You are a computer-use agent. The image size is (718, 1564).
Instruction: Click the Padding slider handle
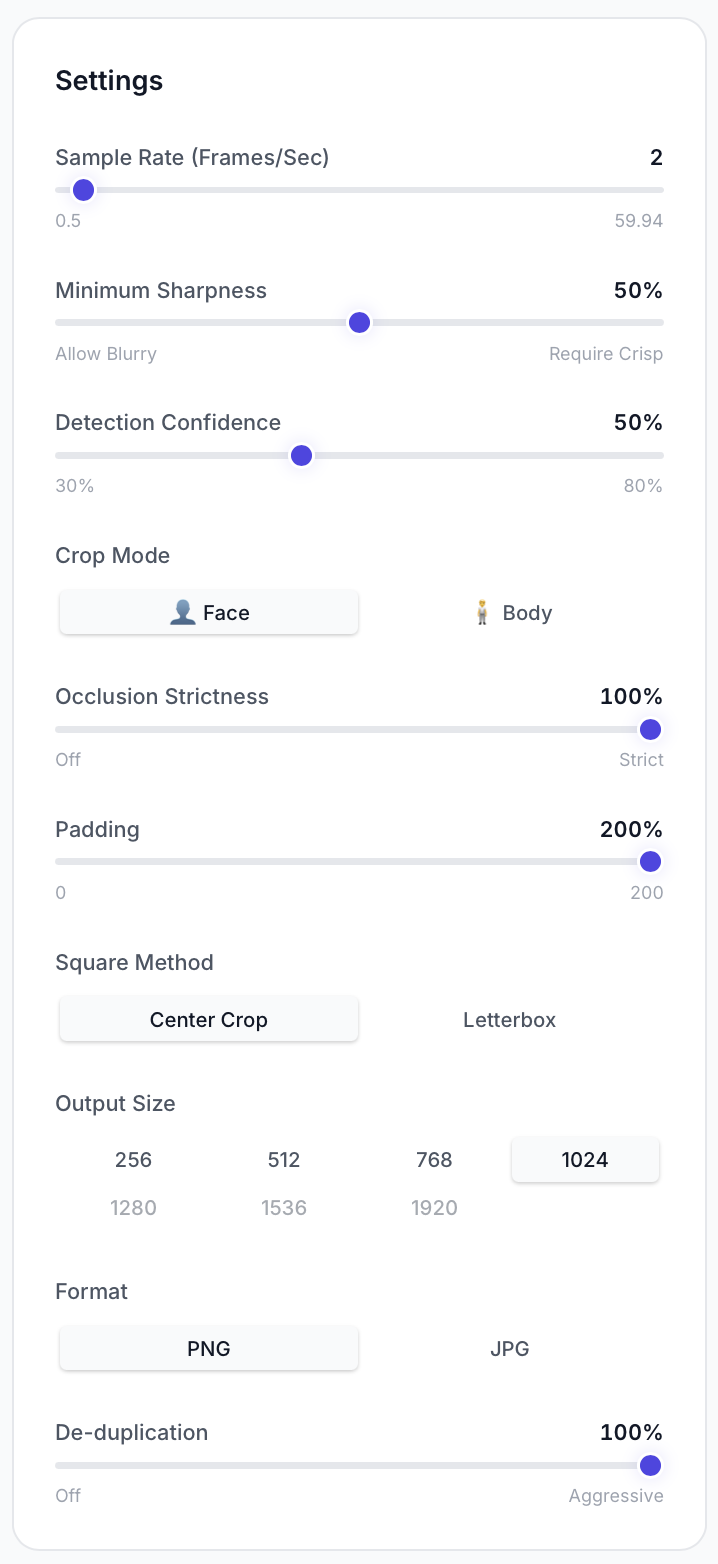tap(650, 861)
